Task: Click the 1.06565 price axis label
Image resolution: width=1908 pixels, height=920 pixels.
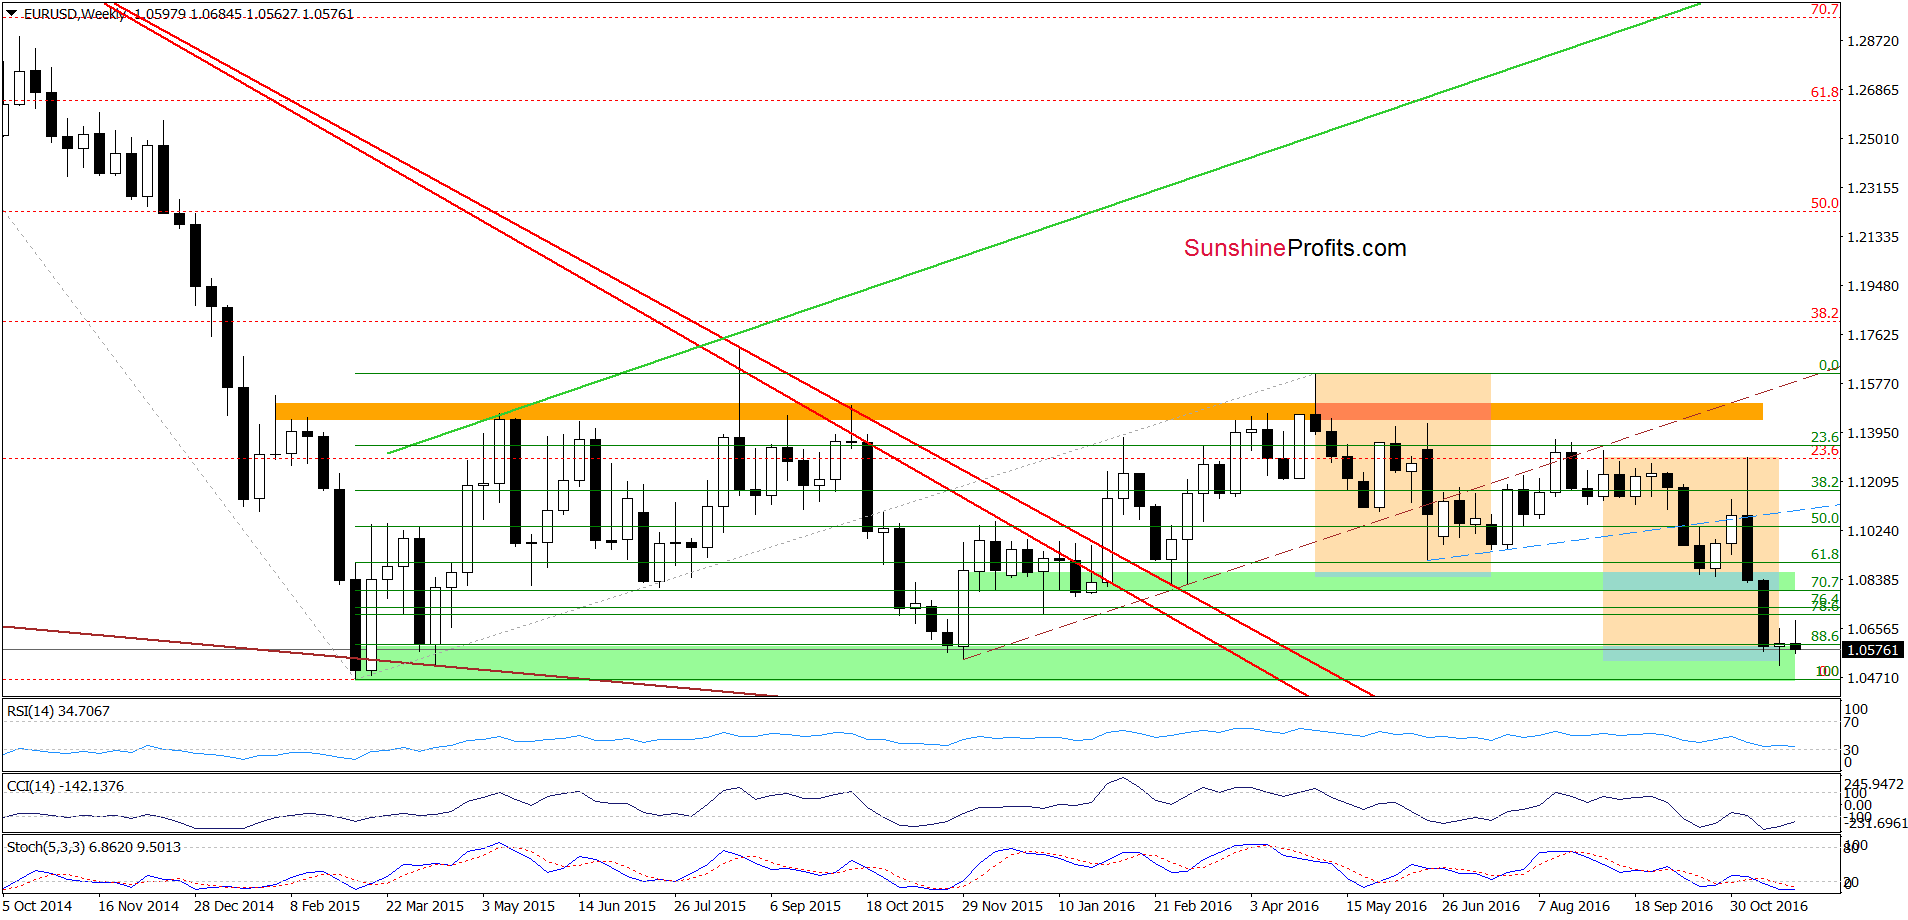Action: pos(1873,629)
